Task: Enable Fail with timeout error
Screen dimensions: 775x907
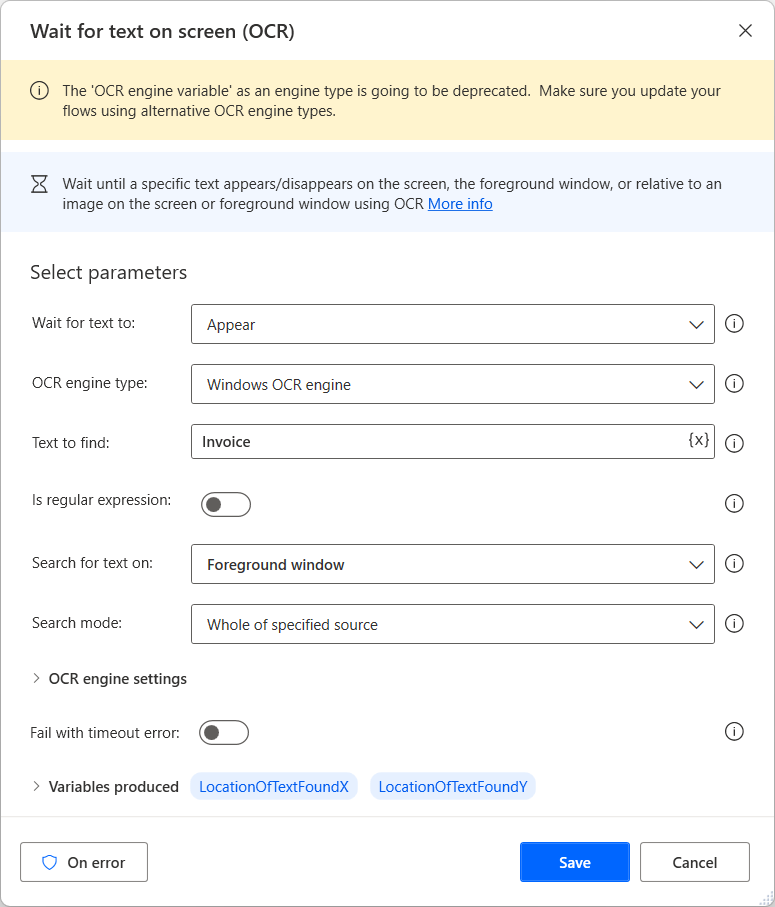Action: (x=224, y=732)
